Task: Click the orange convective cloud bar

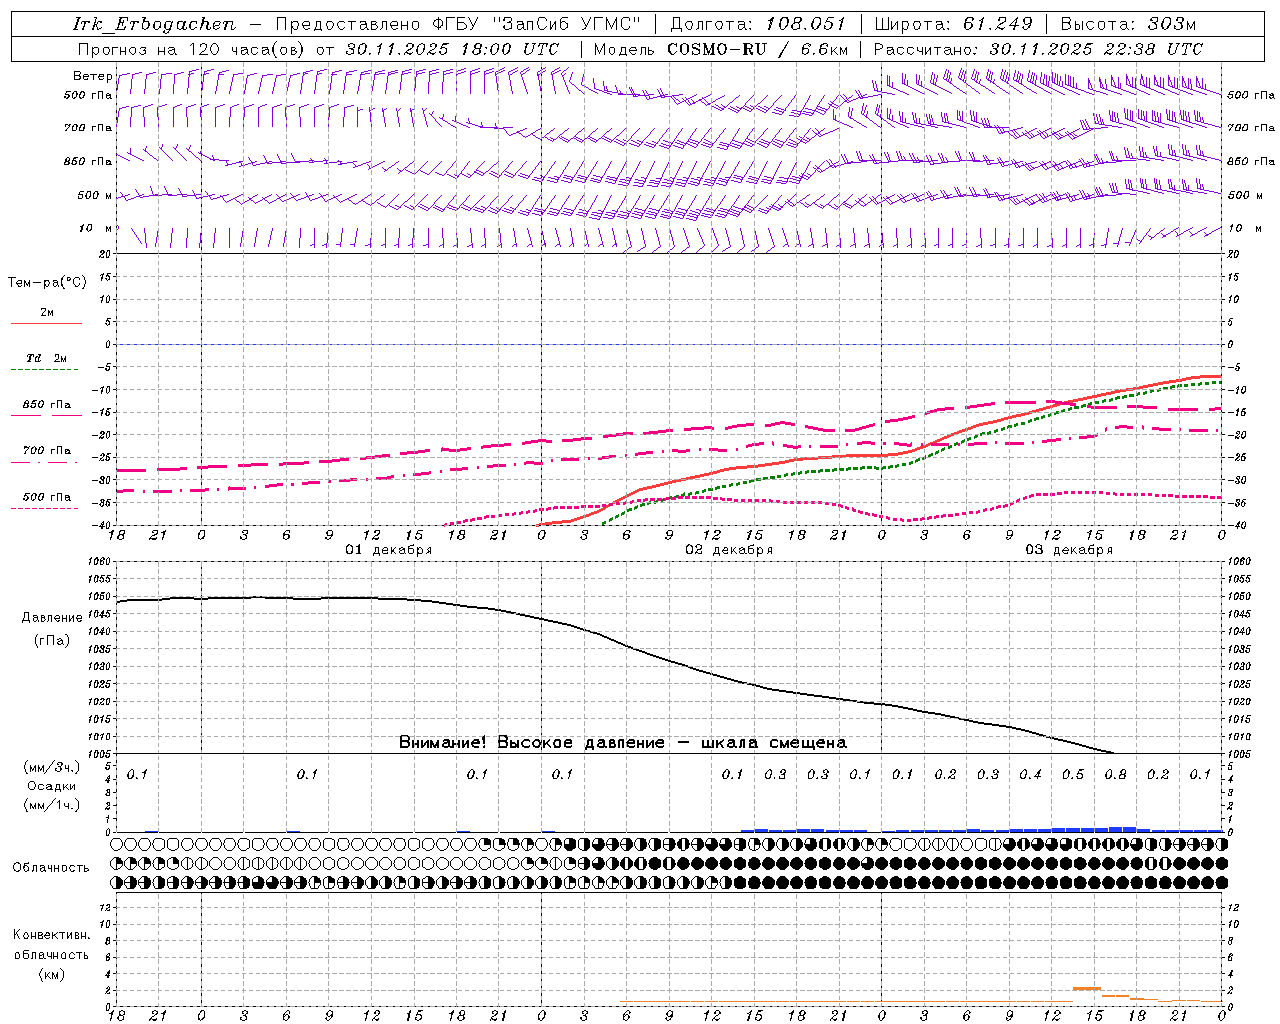Action: click(1087, 988)
